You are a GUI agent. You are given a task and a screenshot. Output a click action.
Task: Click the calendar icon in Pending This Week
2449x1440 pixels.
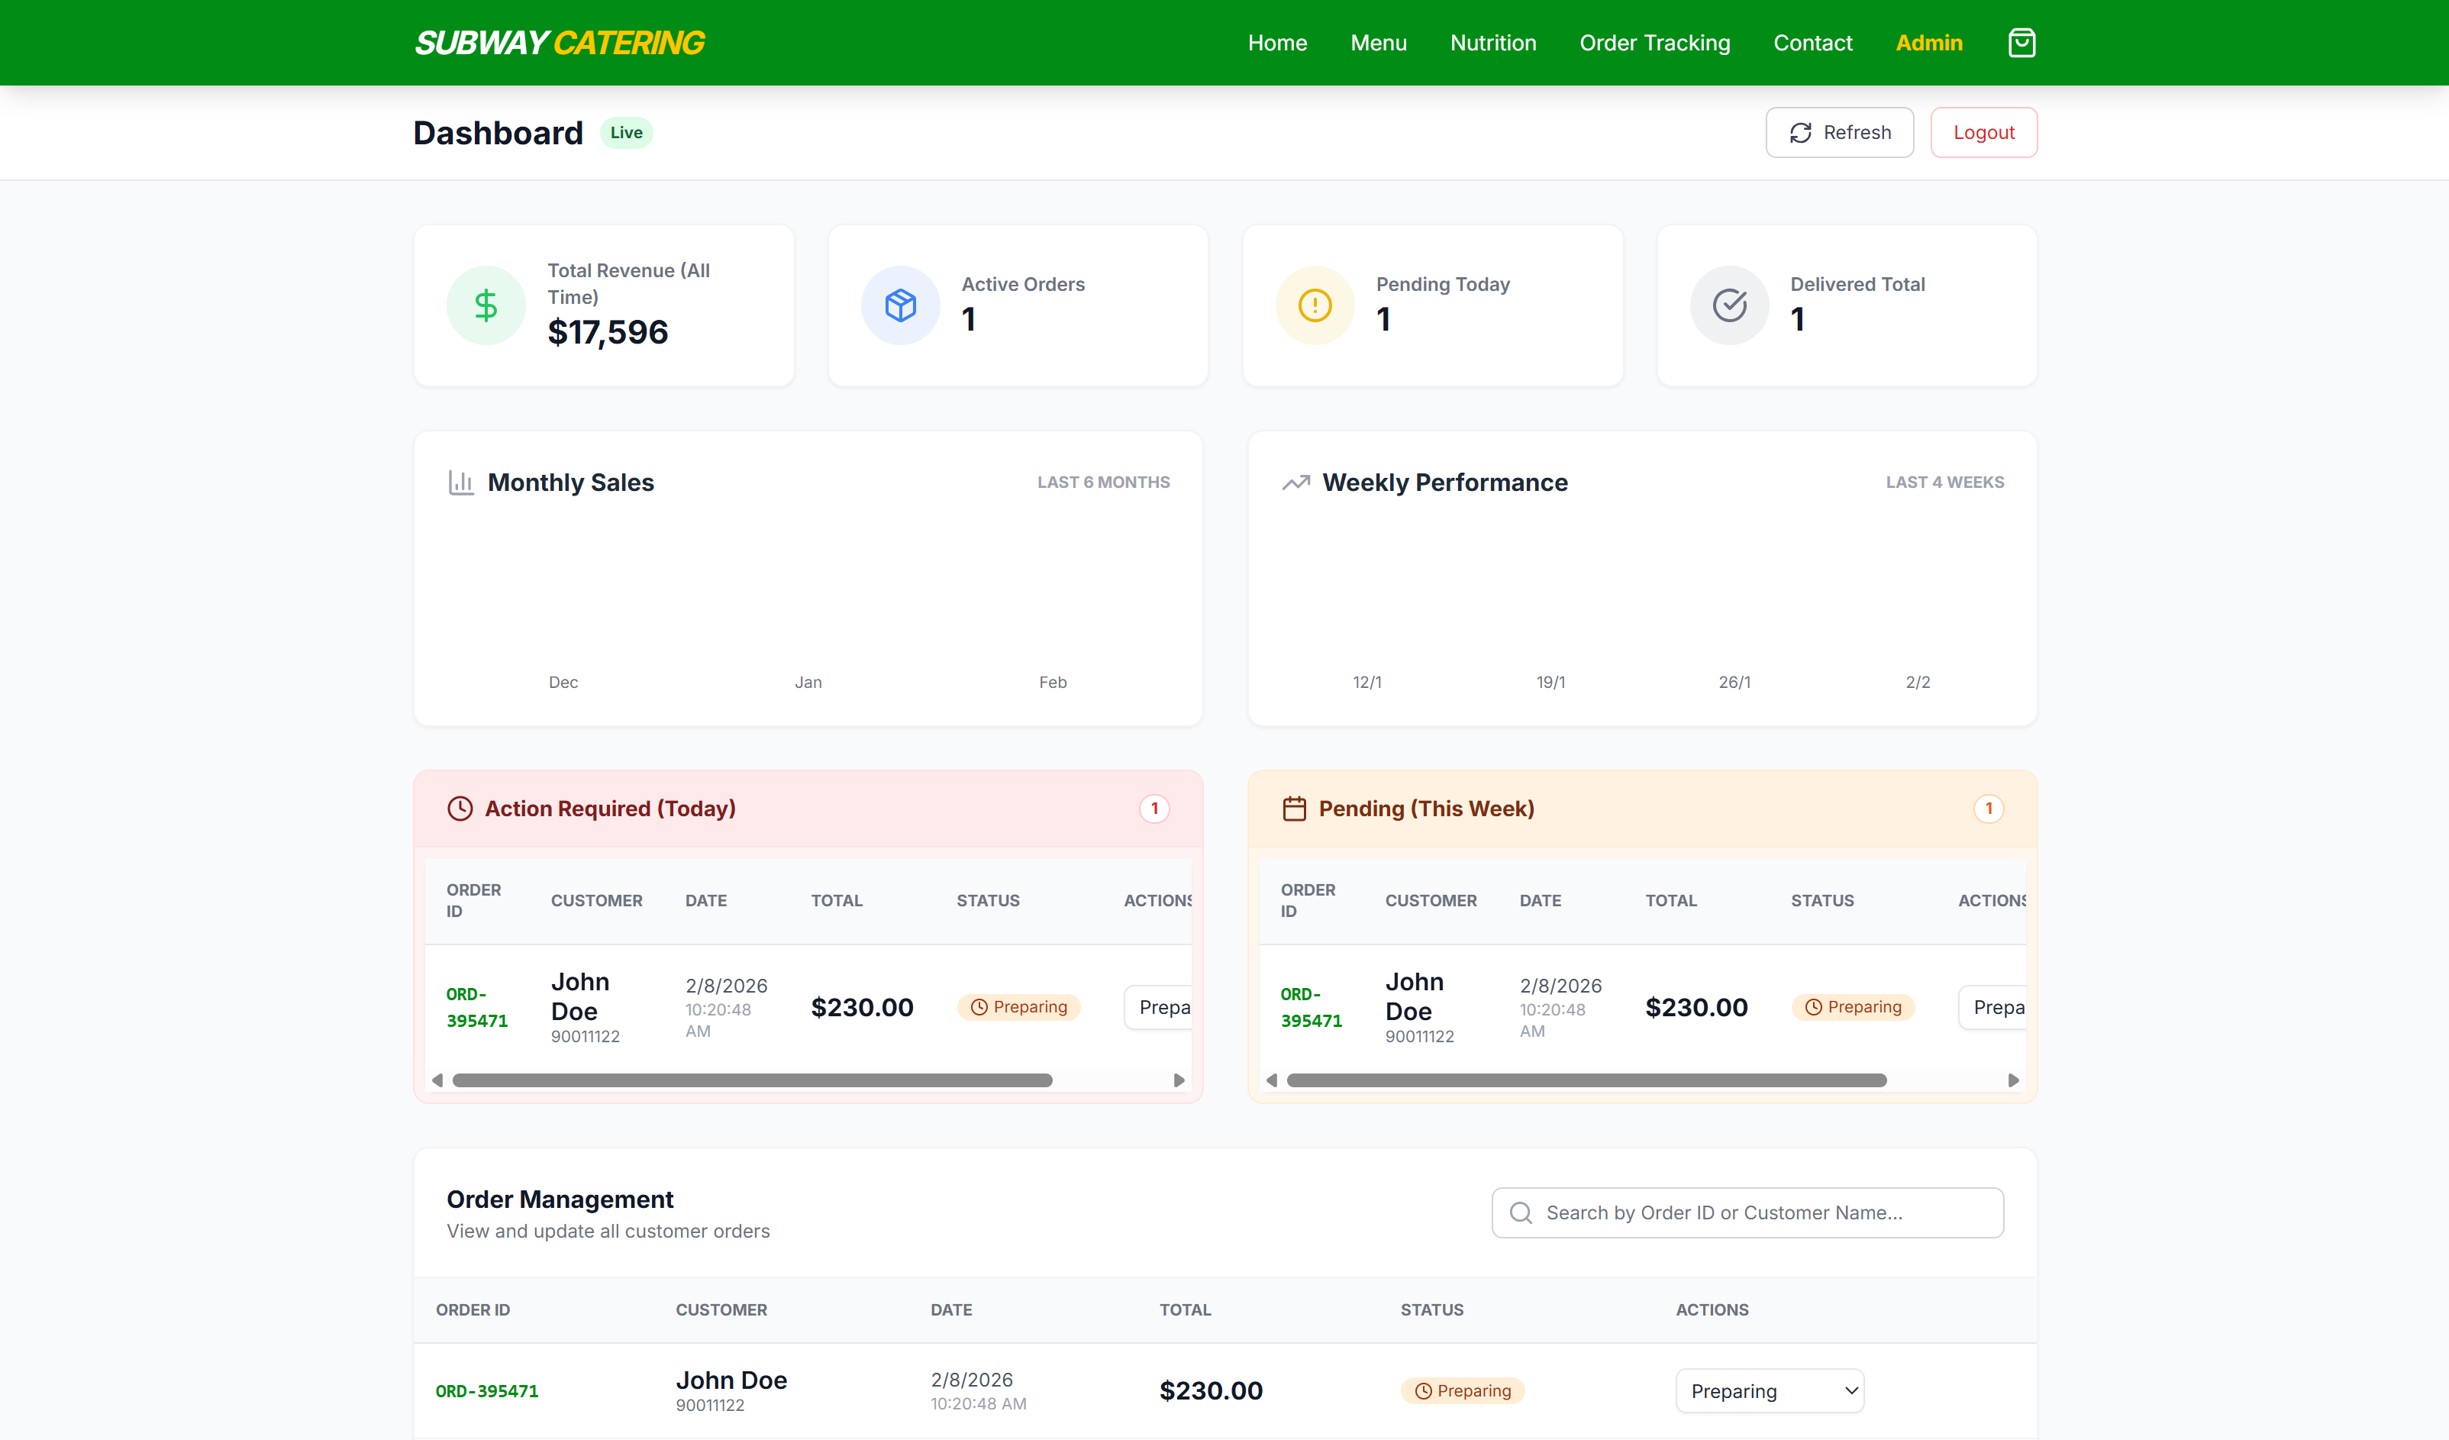click(x=1294, y=808)
